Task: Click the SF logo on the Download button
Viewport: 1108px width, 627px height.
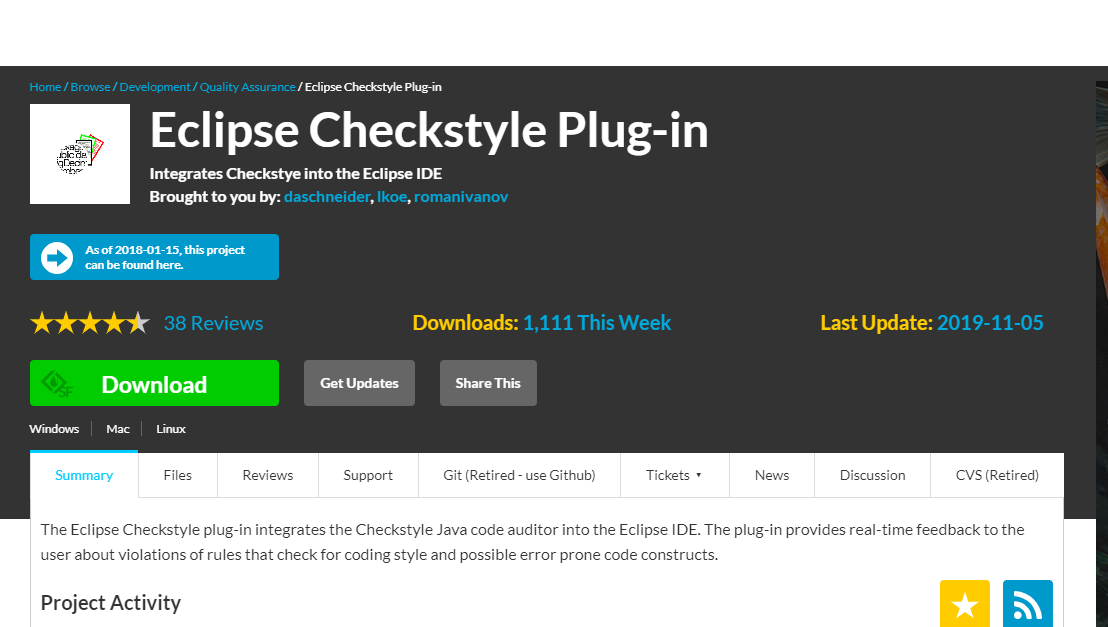Action: [x=57, y=384]
